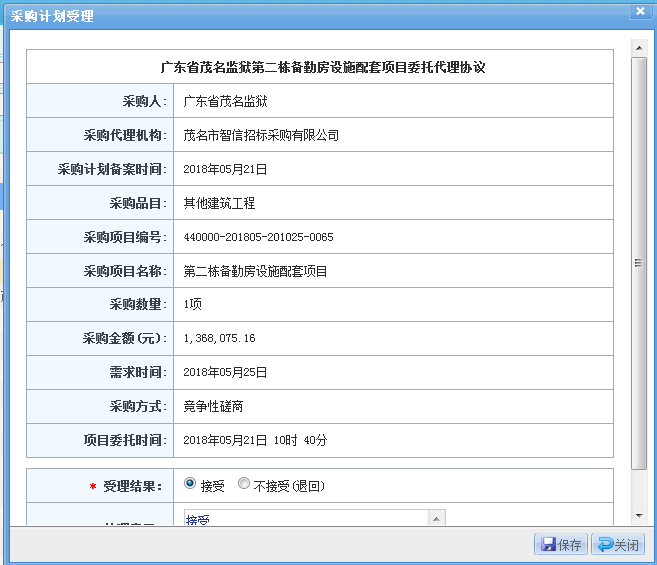Close the dialog with the X icon
The height and width of the screenshot is (565, 657).
(639, 11)
